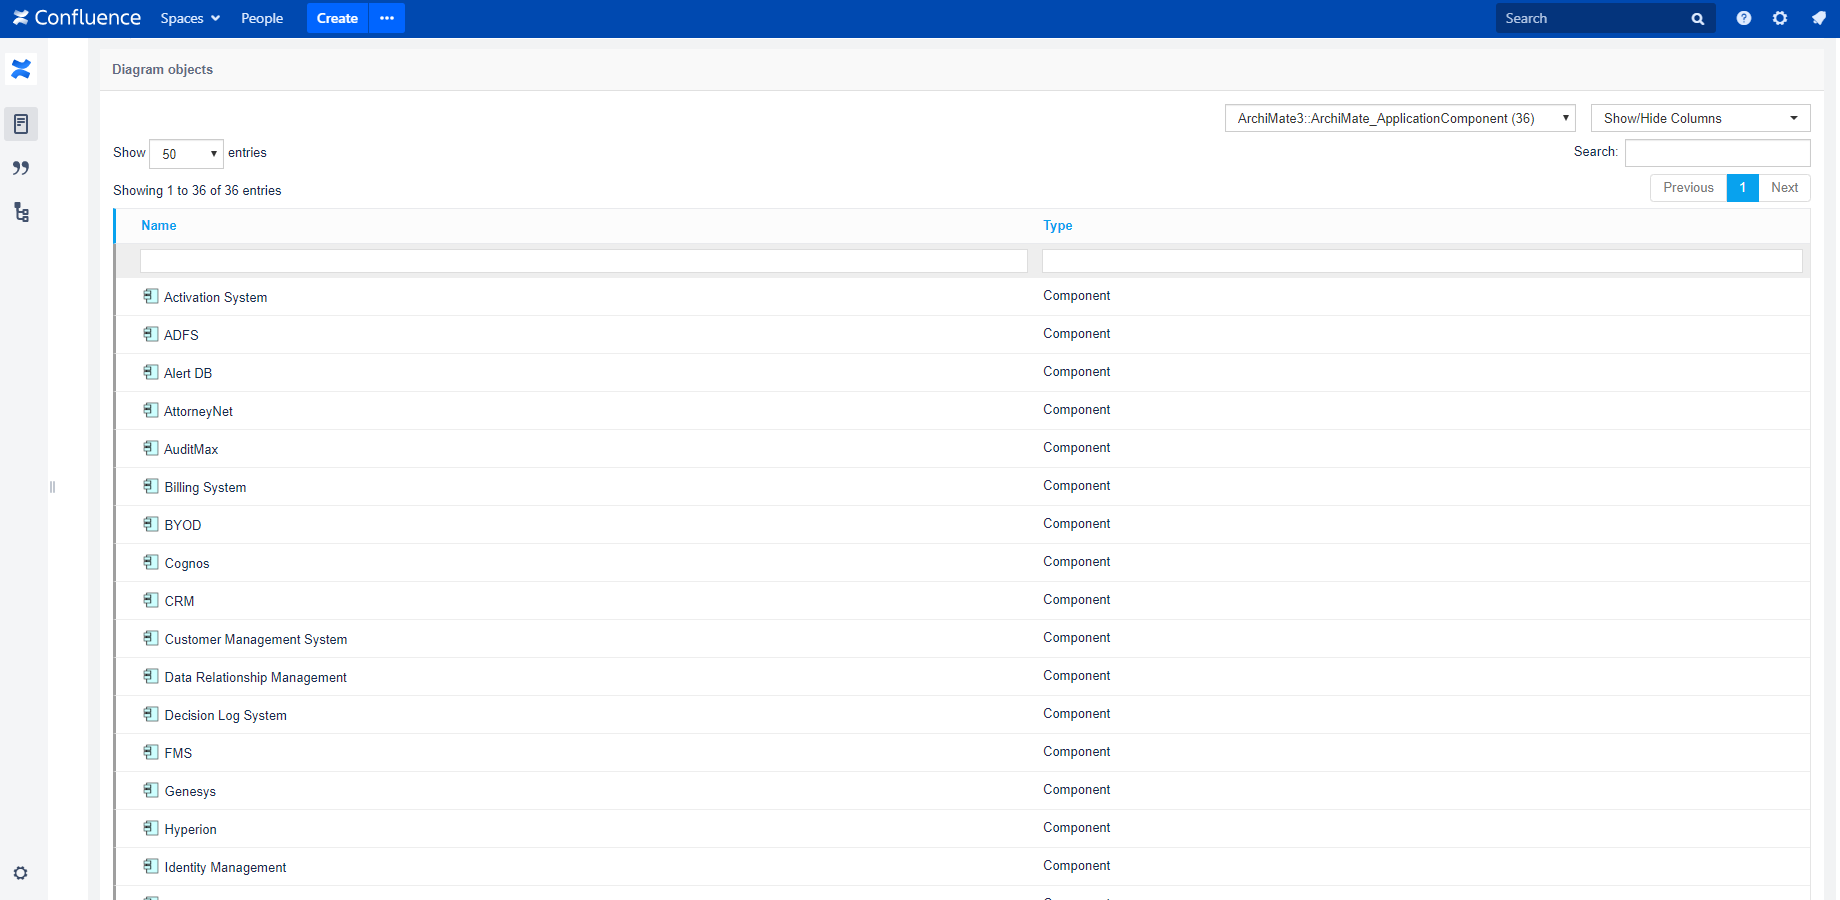This screenshot has width=1840, height=900.
Task: Open the space home icon in sidebar
Action: pos(21,69)
